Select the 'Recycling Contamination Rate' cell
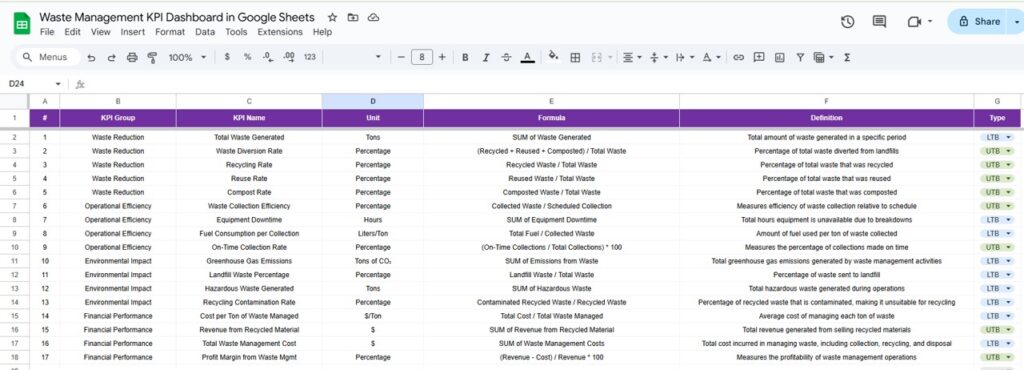This screenshot has width=1024, height=370. pos(249,302)
